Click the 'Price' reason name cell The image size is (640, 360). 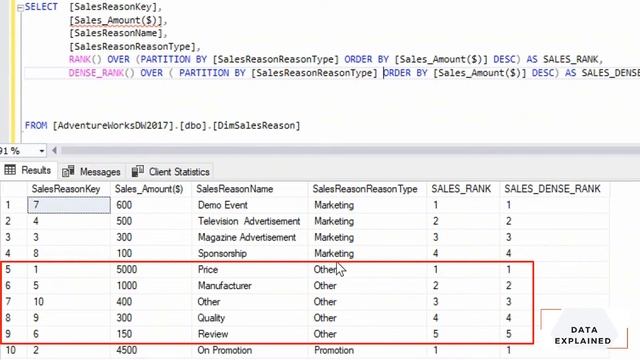pyautogui.click(x=250, y=269)
